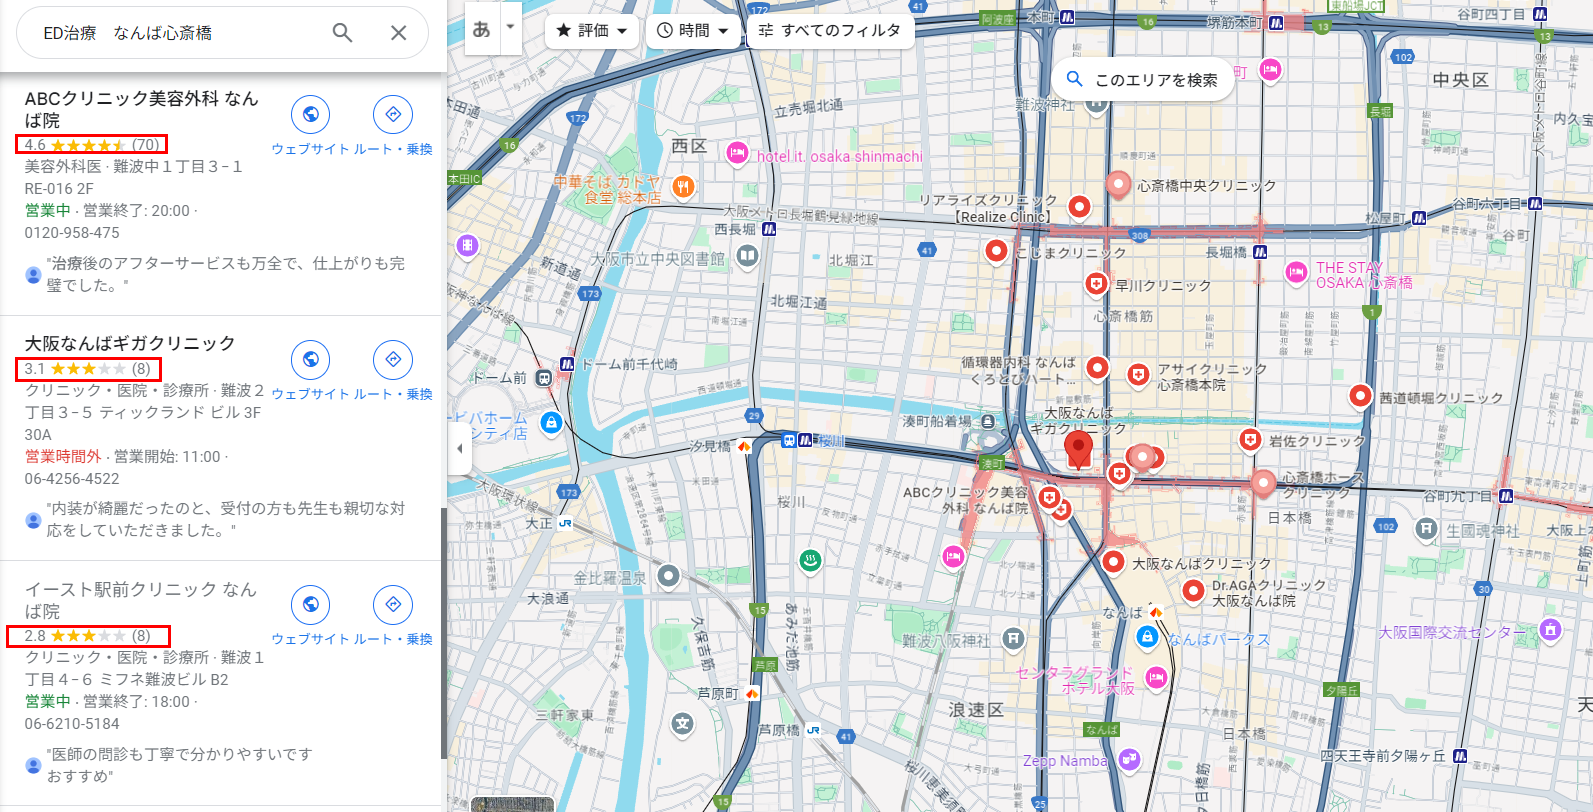Viewport: 1593px width, 812px height.
Task: Click the 循環器内科 なんばくろとびハート pin
Action: click(1097, 368)
